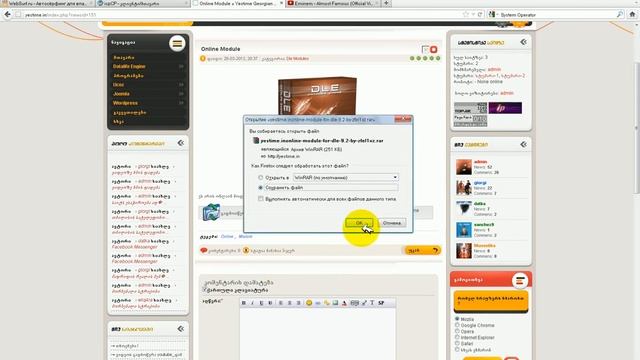The image size is (640, 360).
Task: Click the Dle Modules category link
Action: [x=297, y=59]
